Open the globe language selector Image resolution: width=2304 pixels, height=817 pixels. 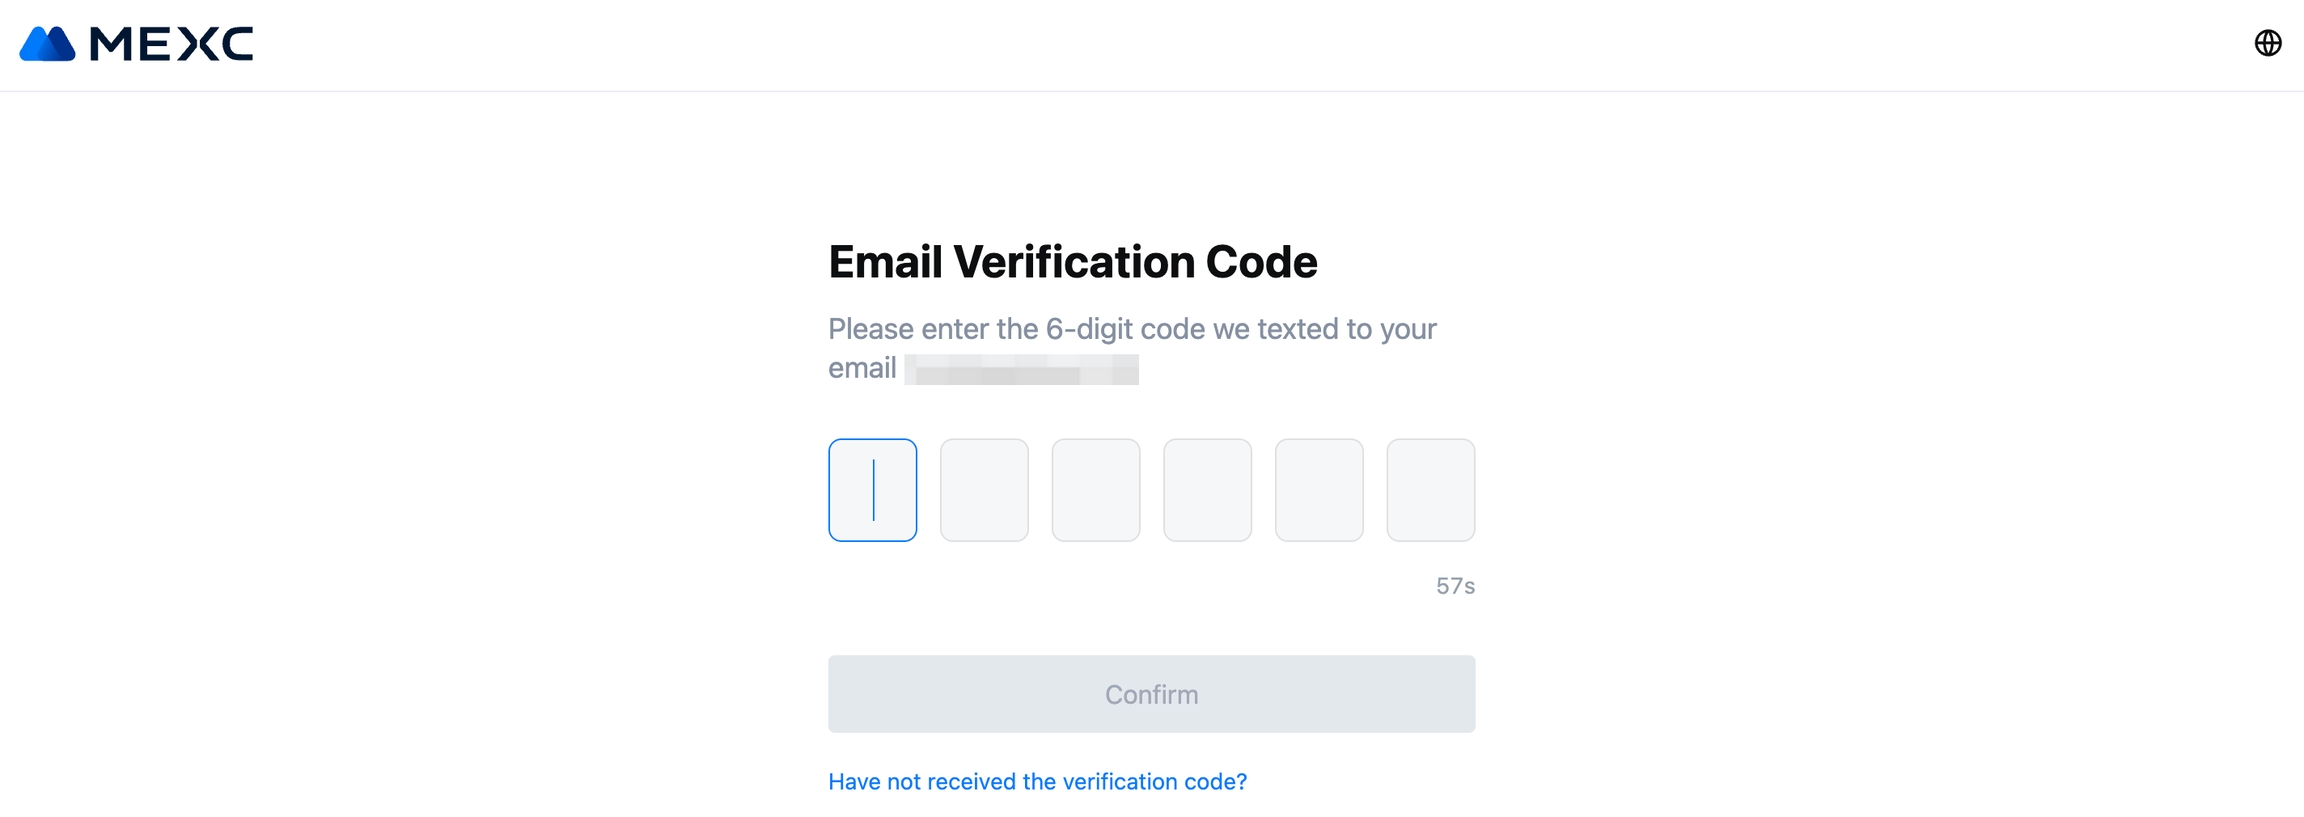(x=2267, y=43)
